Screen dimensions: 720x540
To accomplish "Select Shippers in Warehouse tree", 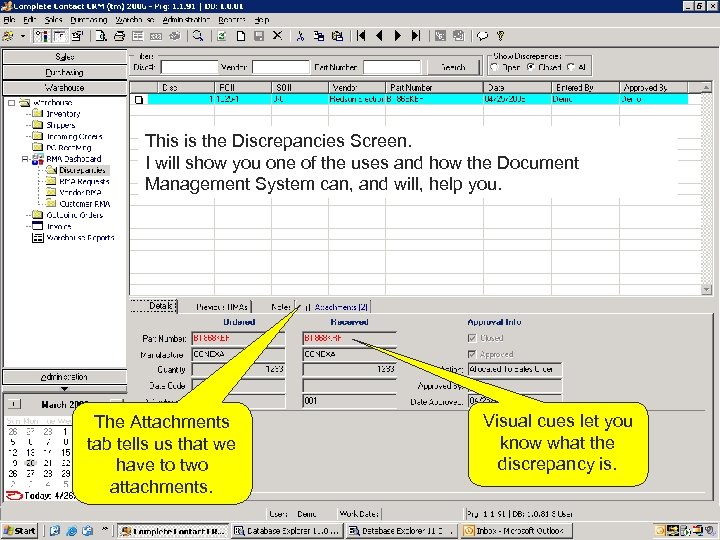I will tap(61, 125).
